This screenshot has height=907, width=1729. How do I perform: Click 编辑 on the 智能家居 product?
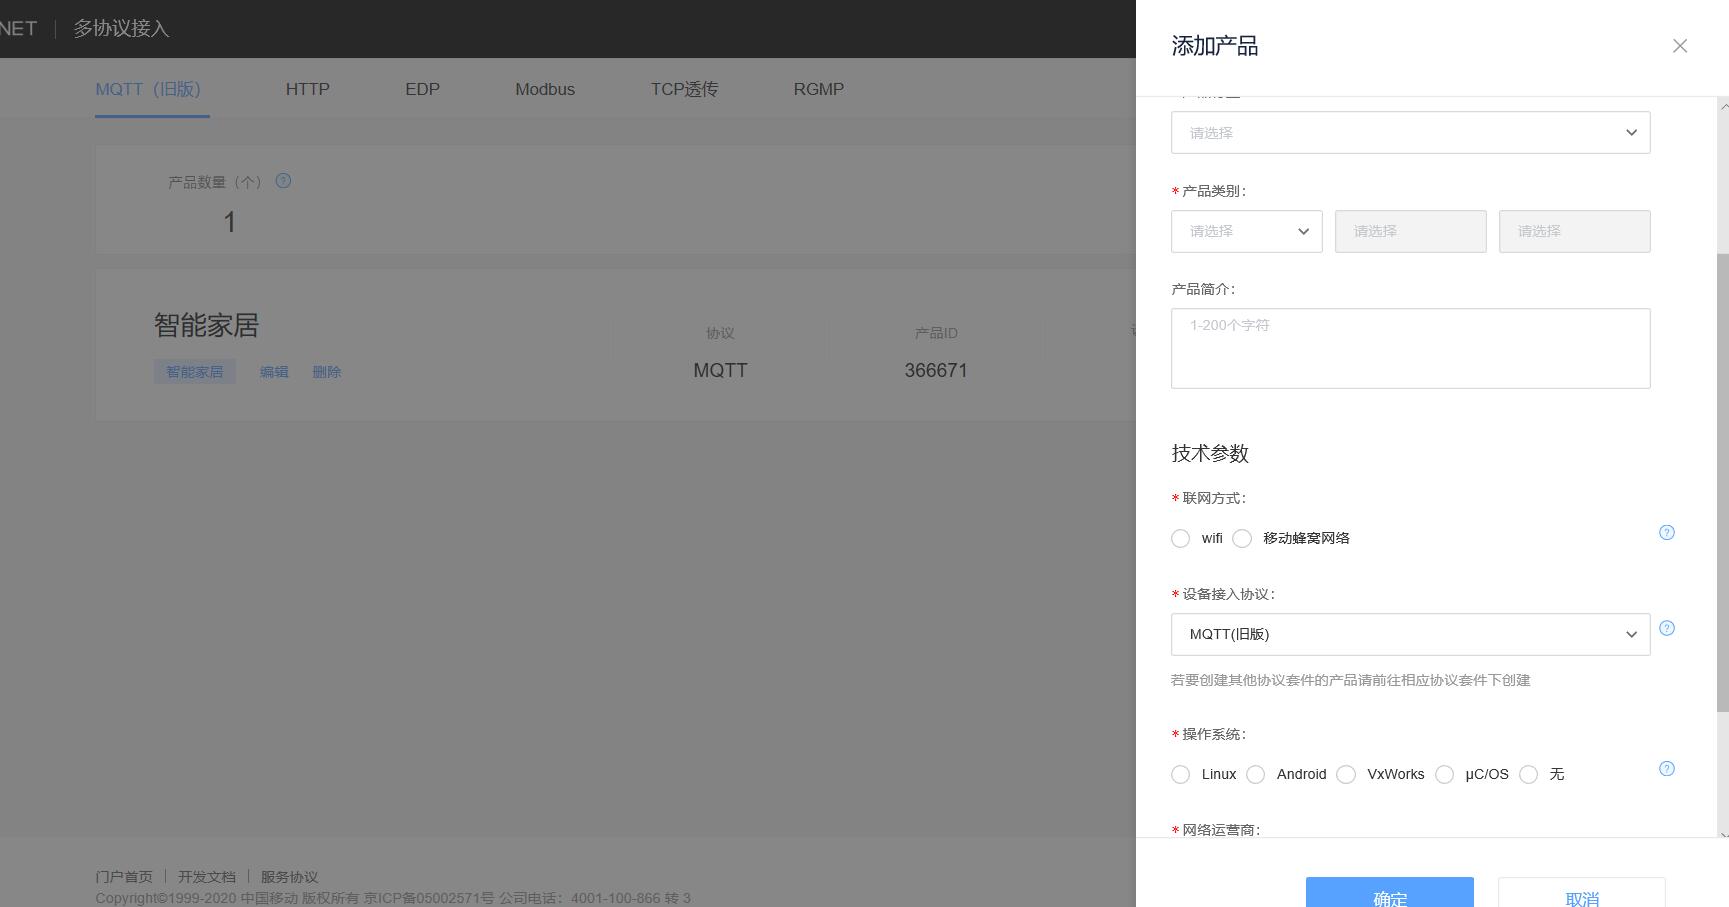coord(273,371)
